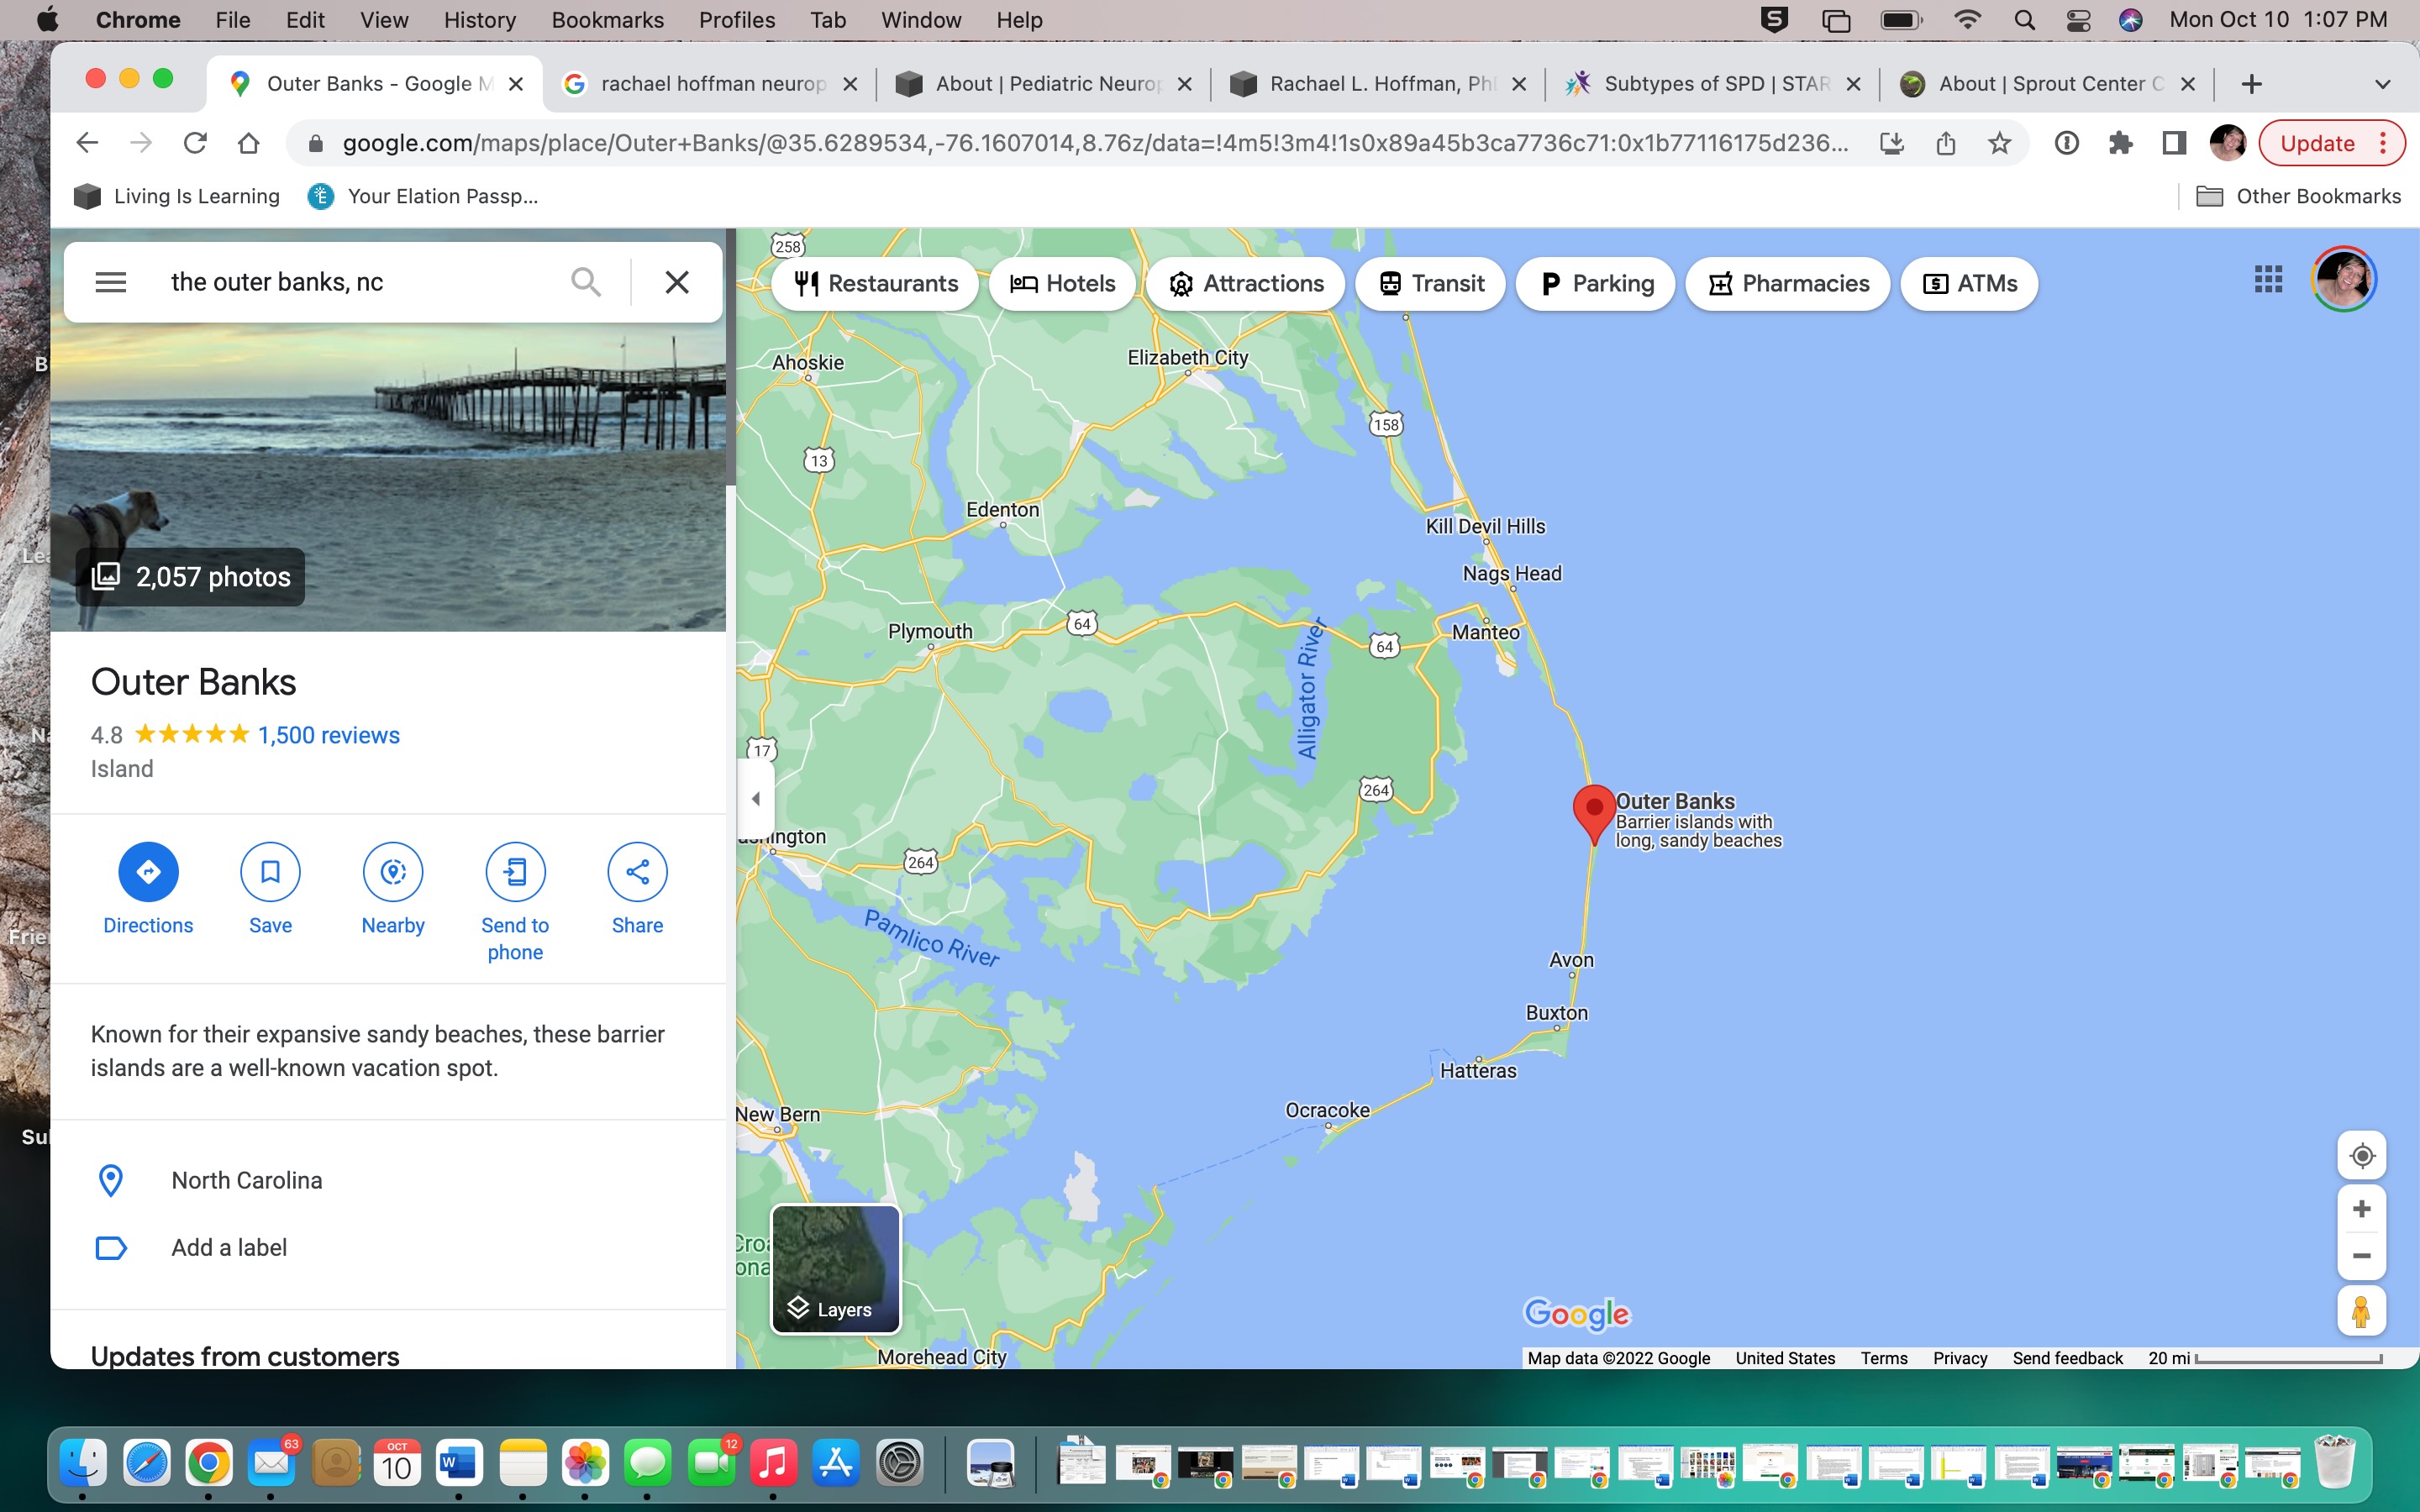Open the Bookmarks menu
This screenshot has height=1512, width=2420.
(x=607, y=20)
